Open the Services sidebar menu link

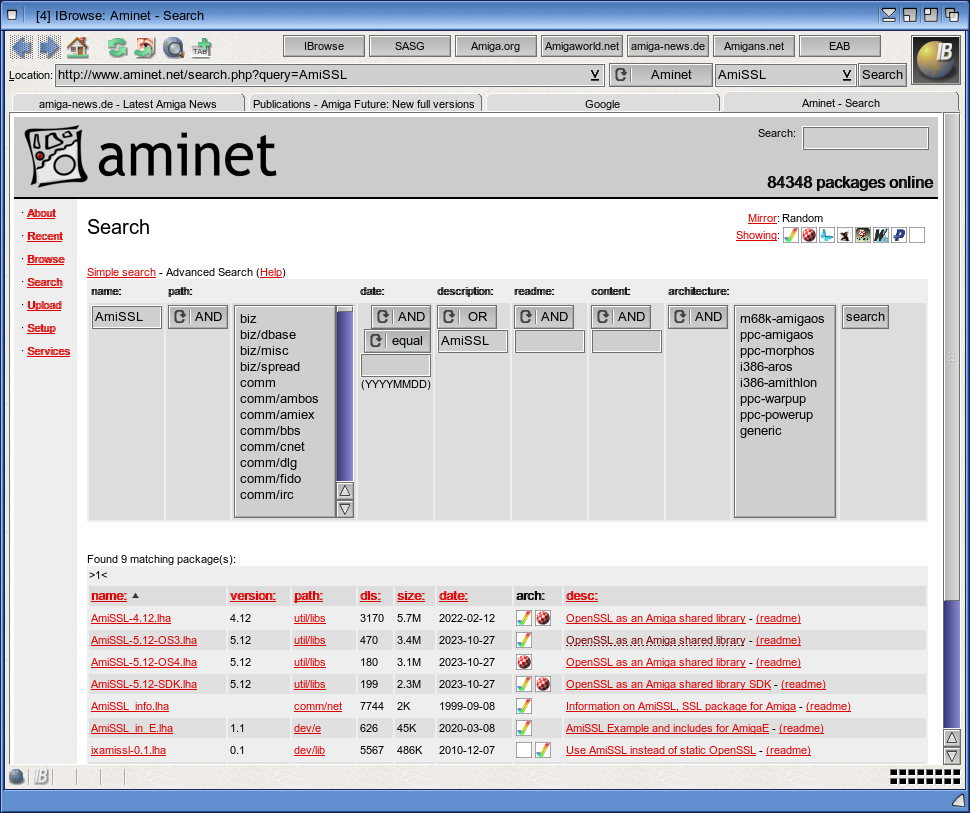(x=48, y=351)
